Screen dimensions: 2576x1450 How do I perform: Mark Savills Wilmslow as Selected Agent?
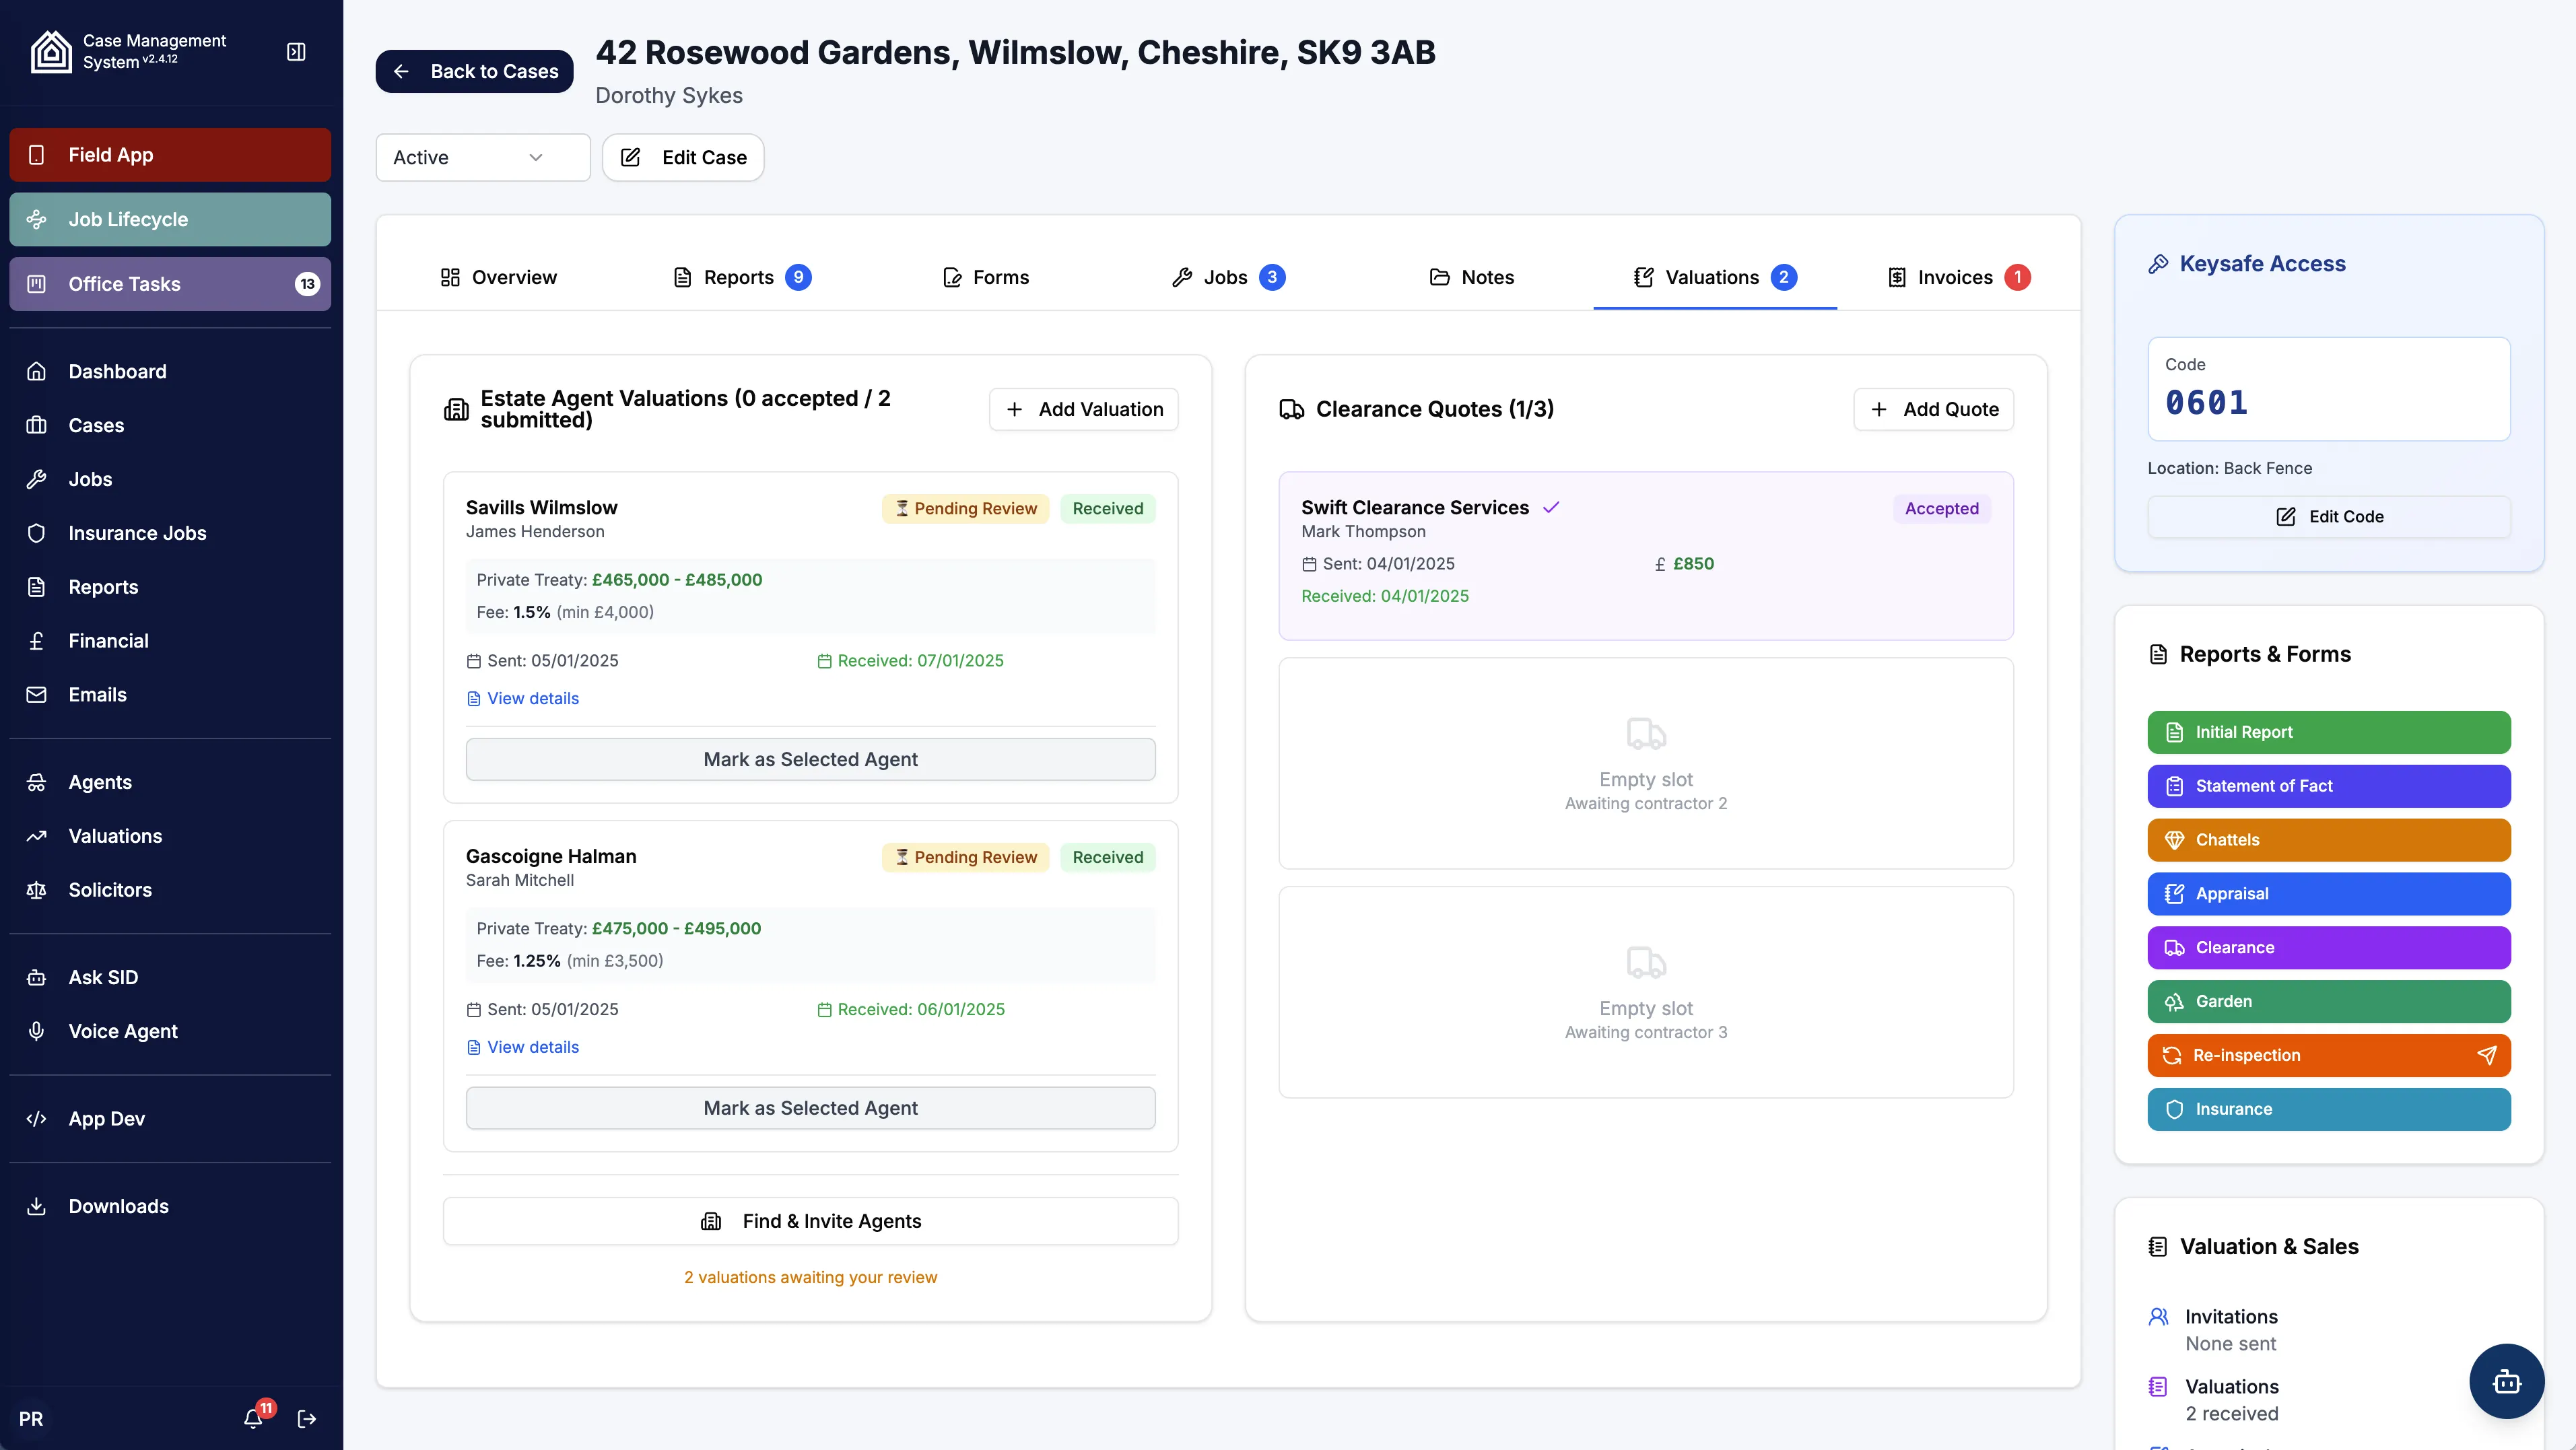(x=810, y=759)
